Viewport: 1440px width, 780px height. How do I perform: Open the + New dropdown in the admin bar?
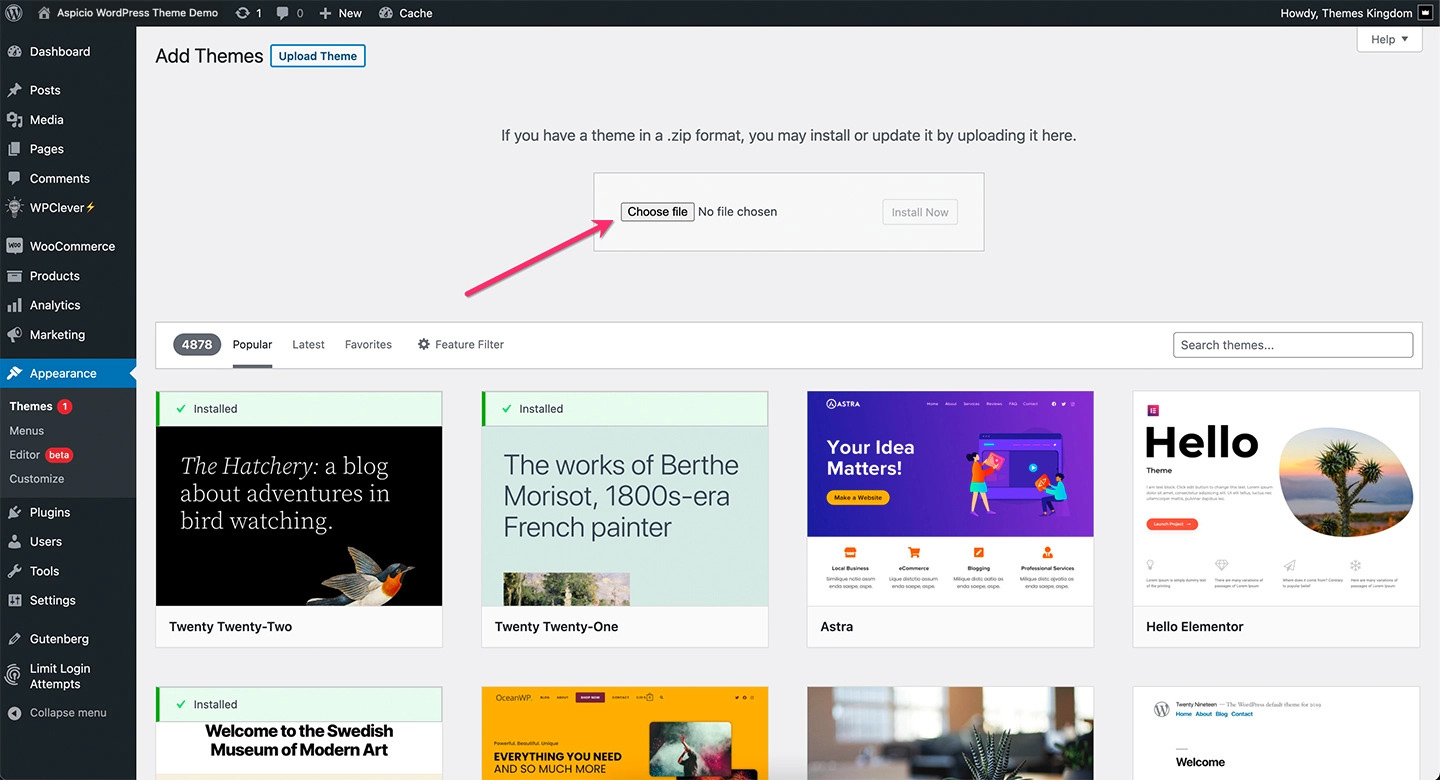coord(339,13)
